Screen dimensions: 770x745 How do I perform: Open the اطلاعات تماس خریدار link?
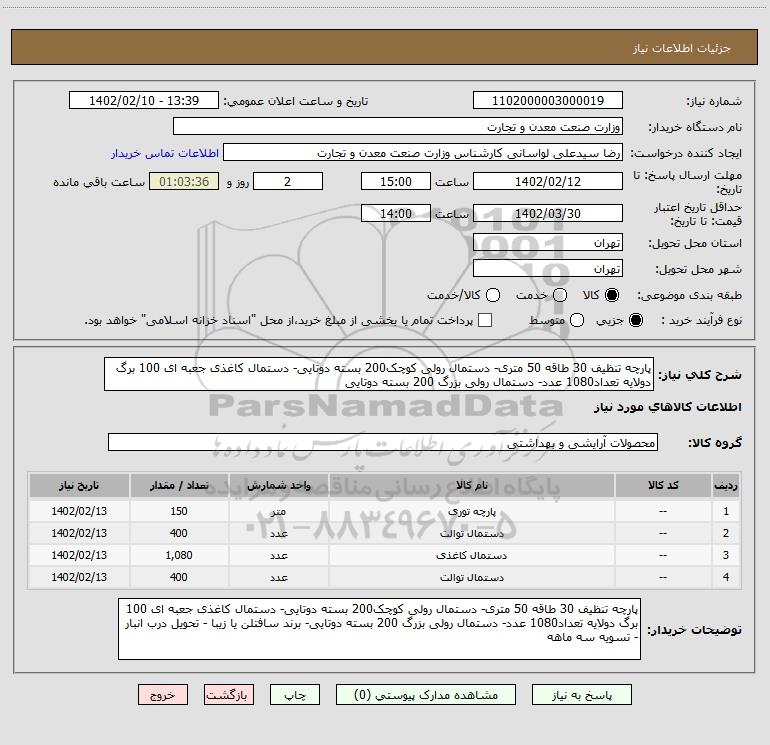click(165, 153)
